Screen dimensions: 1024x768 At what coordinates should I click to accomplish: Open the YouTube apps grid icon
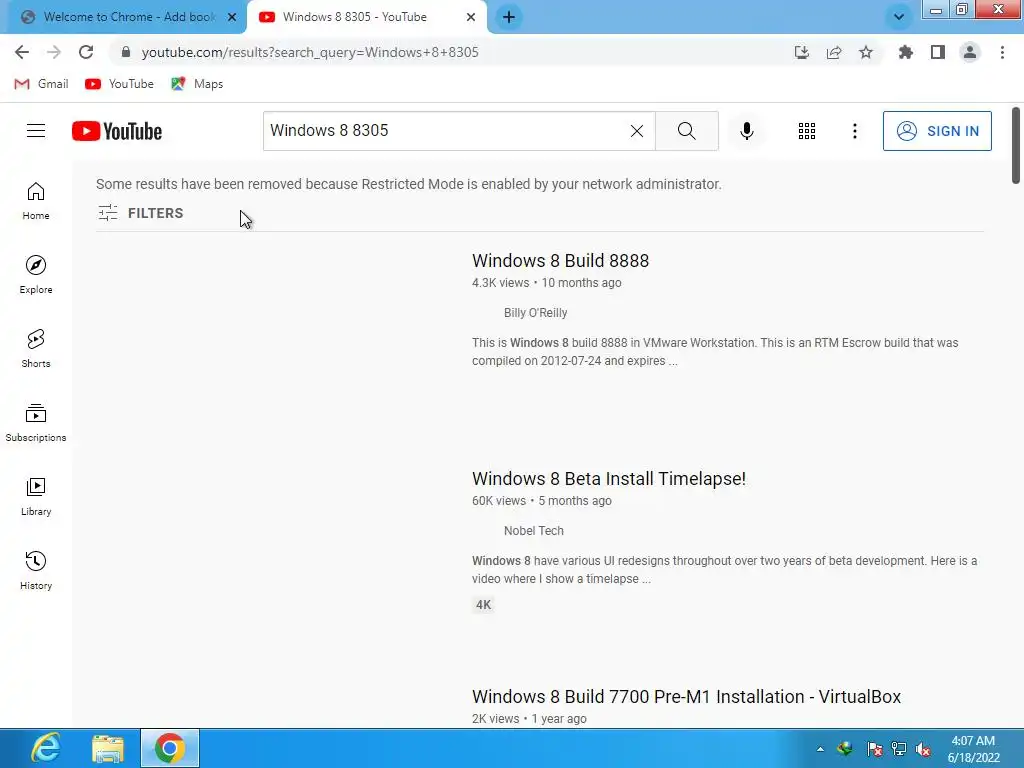(807, 131)
